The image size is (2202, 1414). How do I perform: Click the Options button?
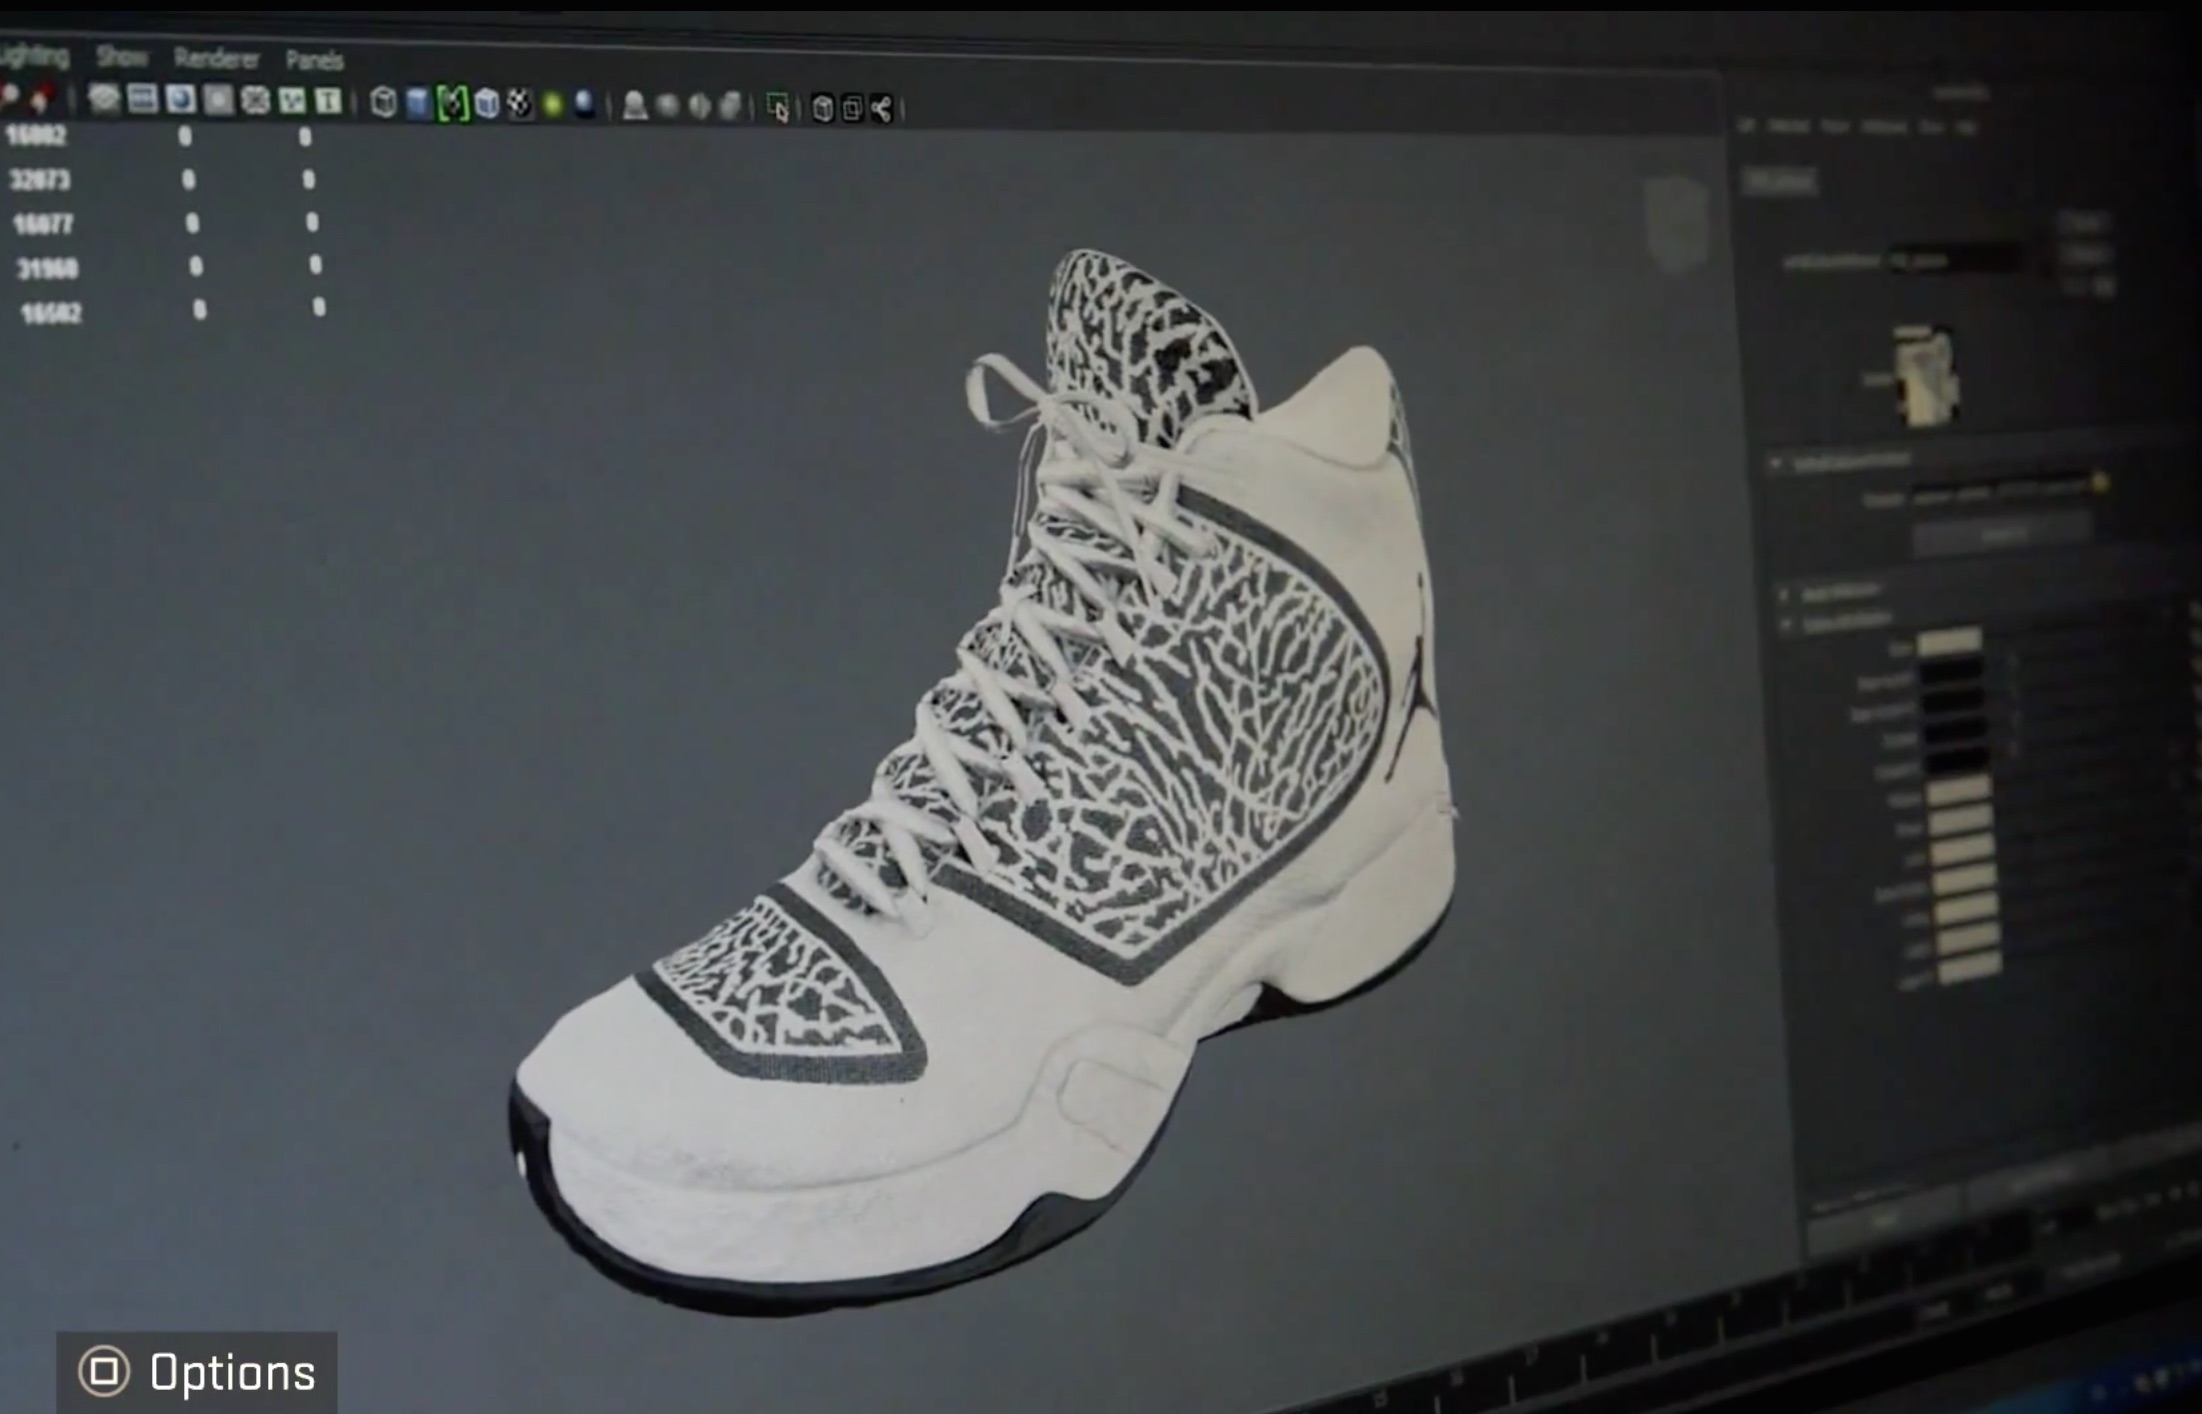[x=197, y=1372]
